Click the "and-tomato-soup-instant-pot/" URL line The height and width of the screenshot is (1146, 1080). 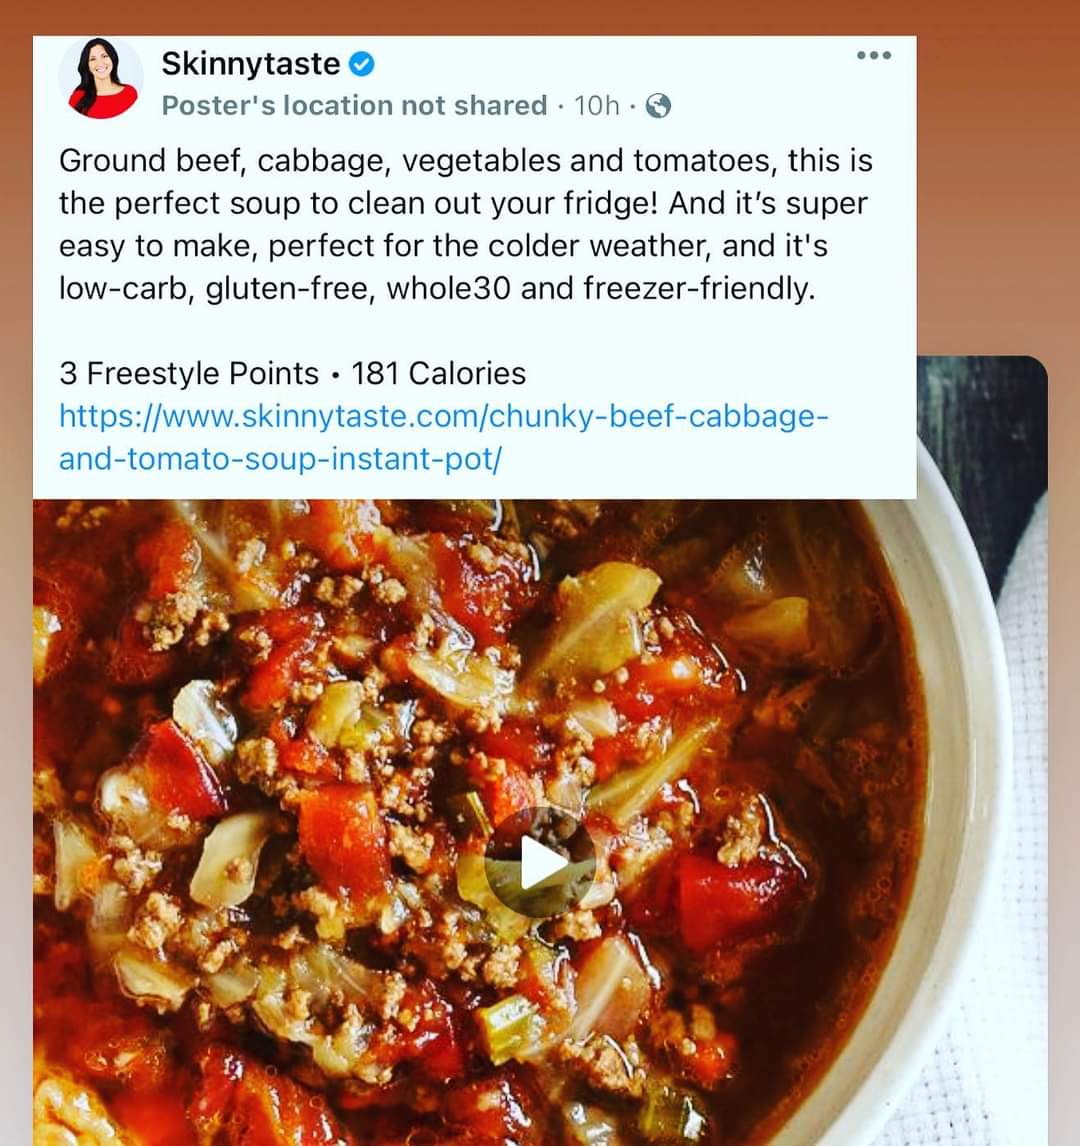tap(280, 459)
